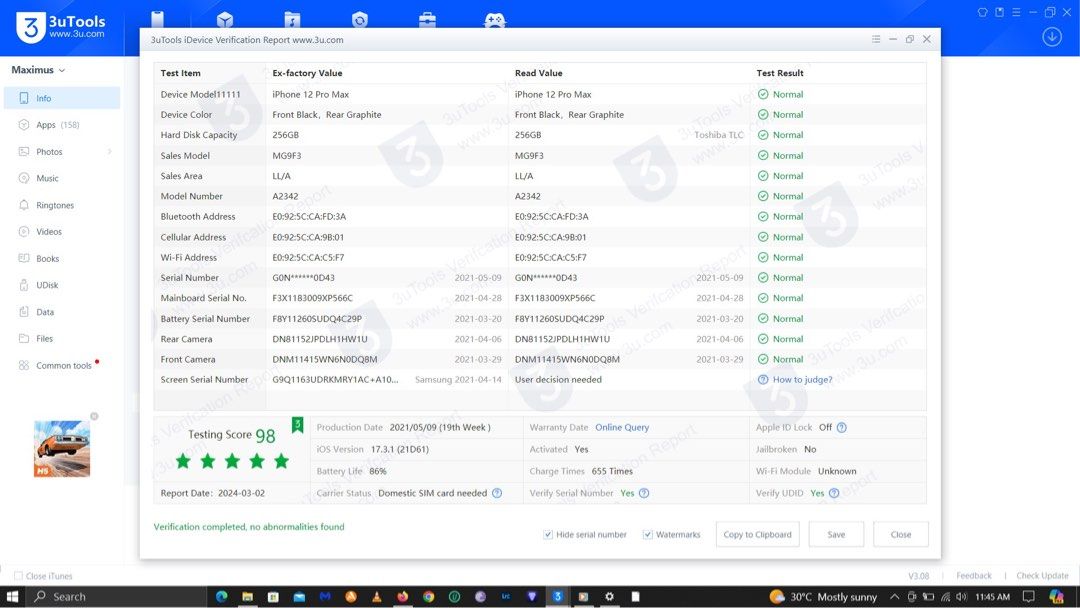Open Data in the sidebar

coord(62,312)
